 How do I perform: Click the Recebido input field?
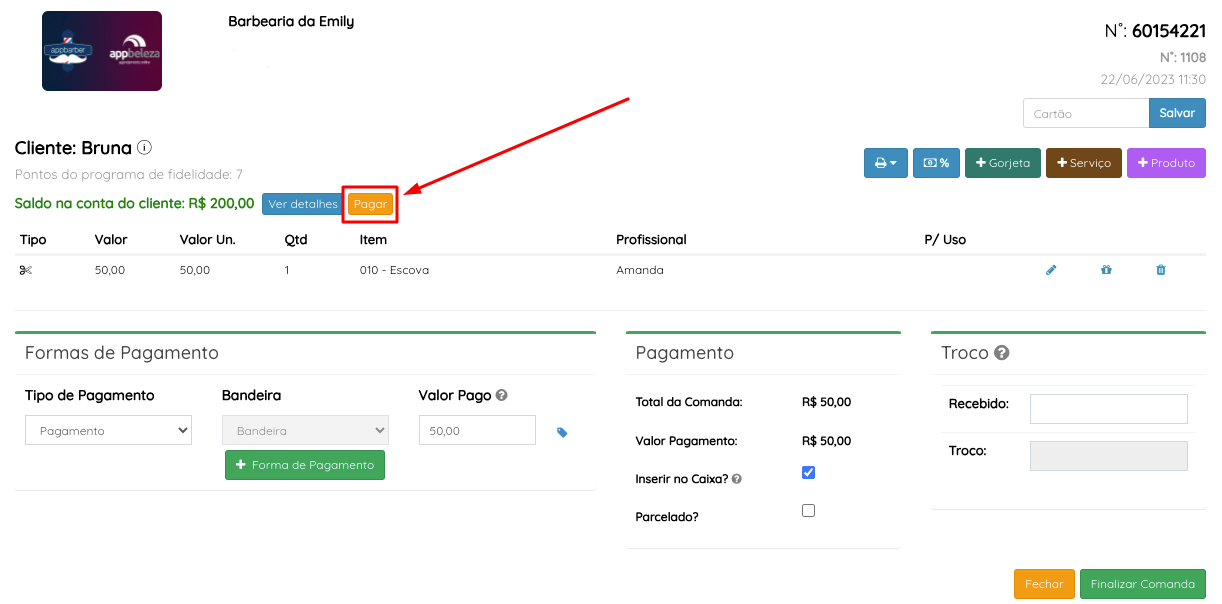click(x=1108, y=408)
